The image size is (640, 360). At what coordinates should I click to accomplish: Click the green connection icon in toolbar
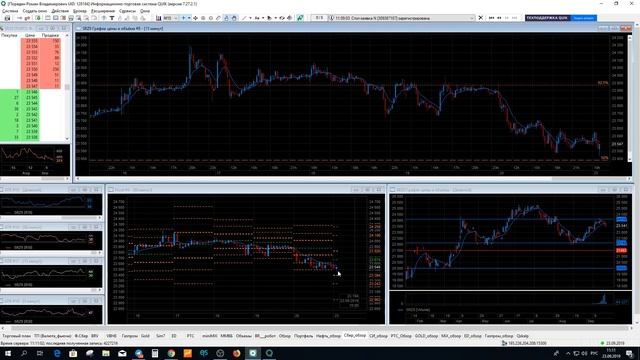pyautogui.click(x=38, y=18)
